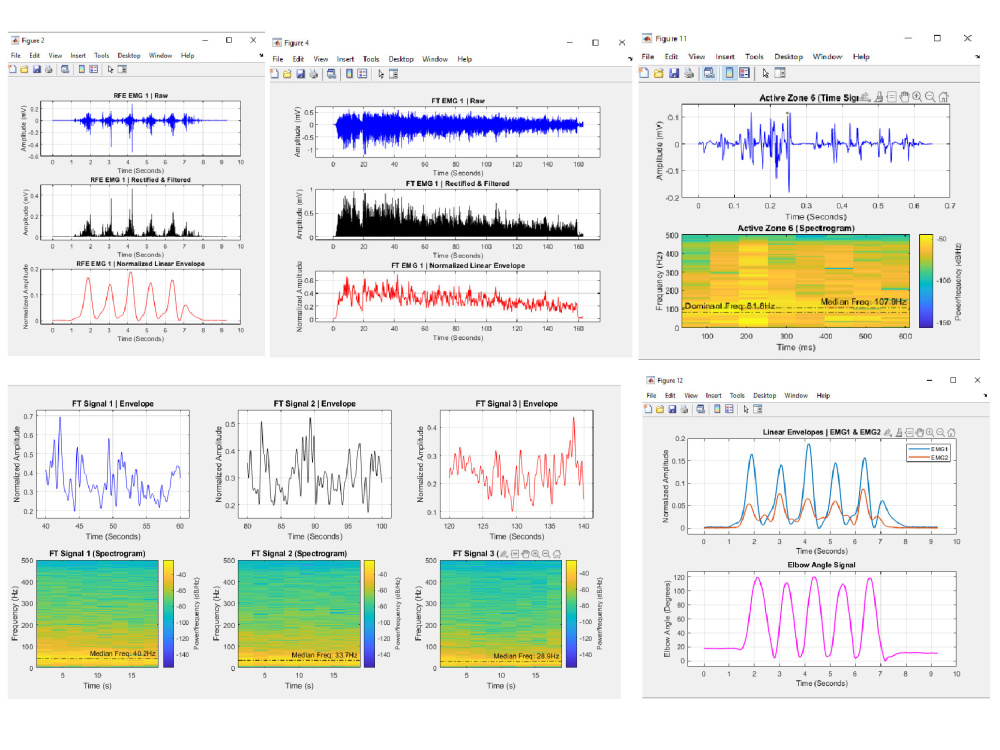
Task: Select data tips icon above Active Zone 6 plot
Action: point(892,97)
